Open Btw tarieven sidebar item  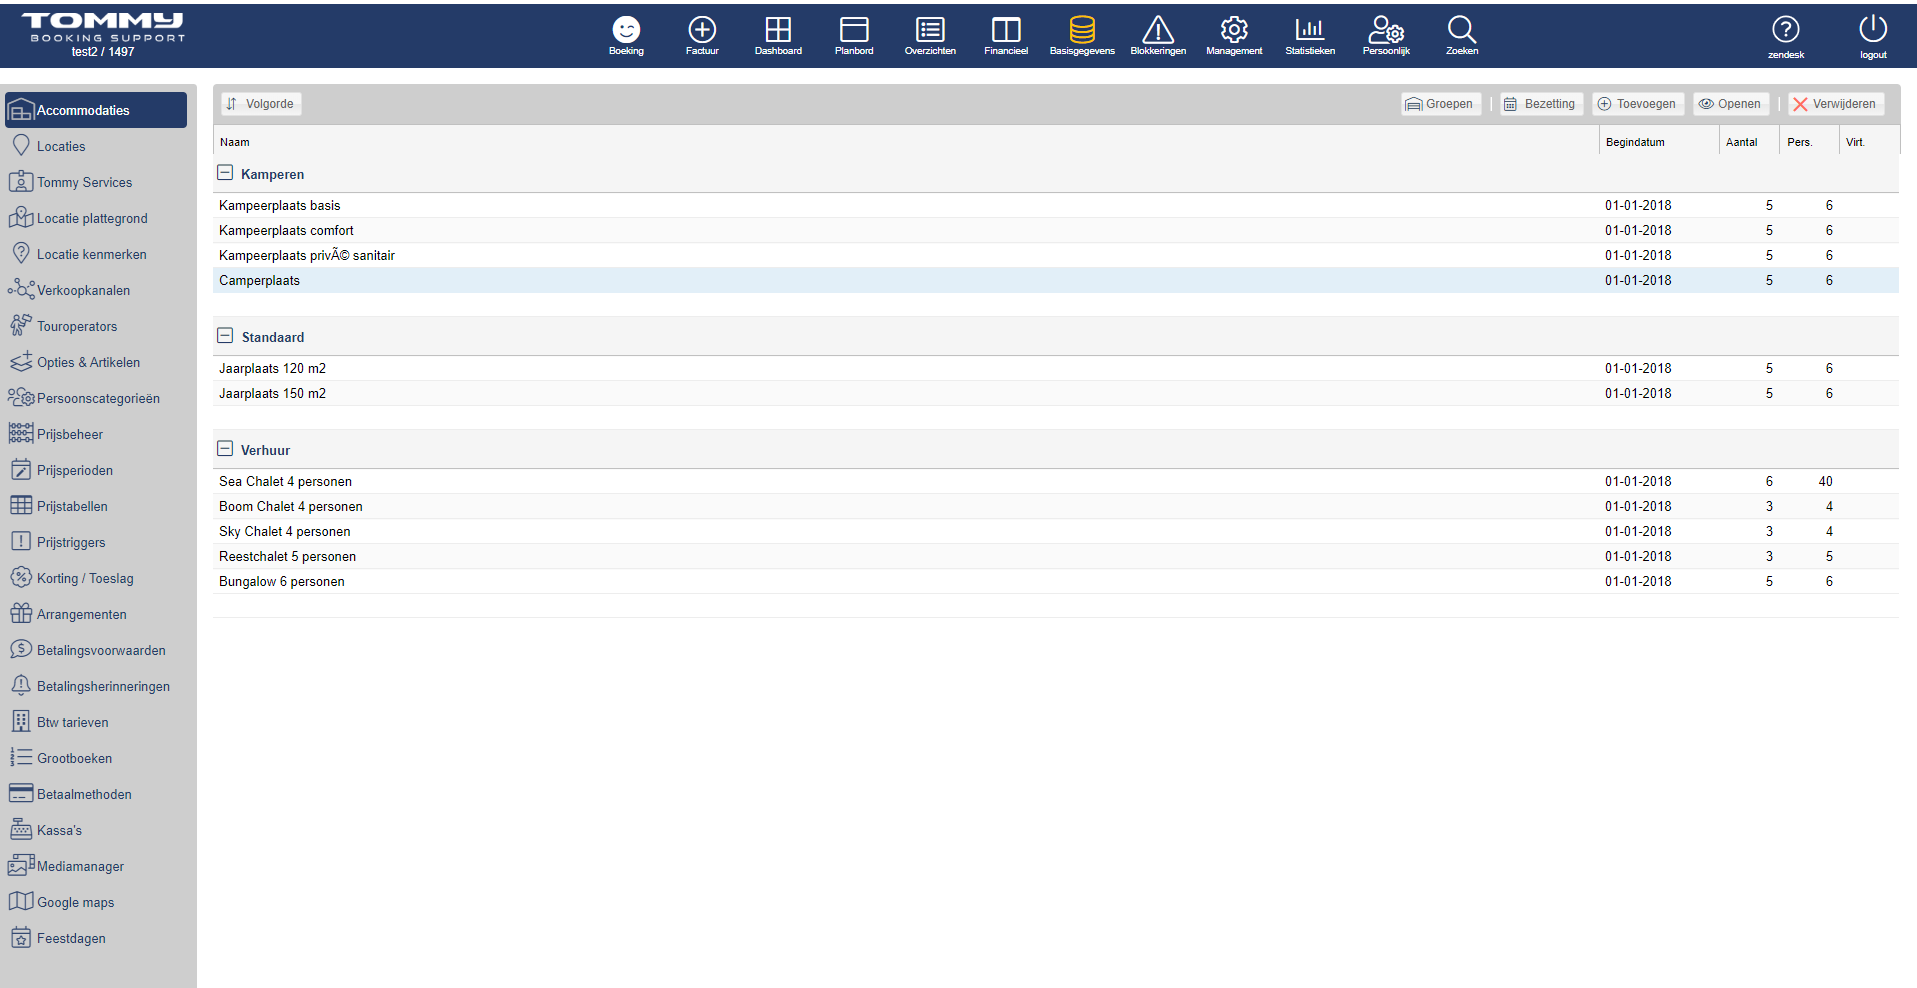[96, 722]
